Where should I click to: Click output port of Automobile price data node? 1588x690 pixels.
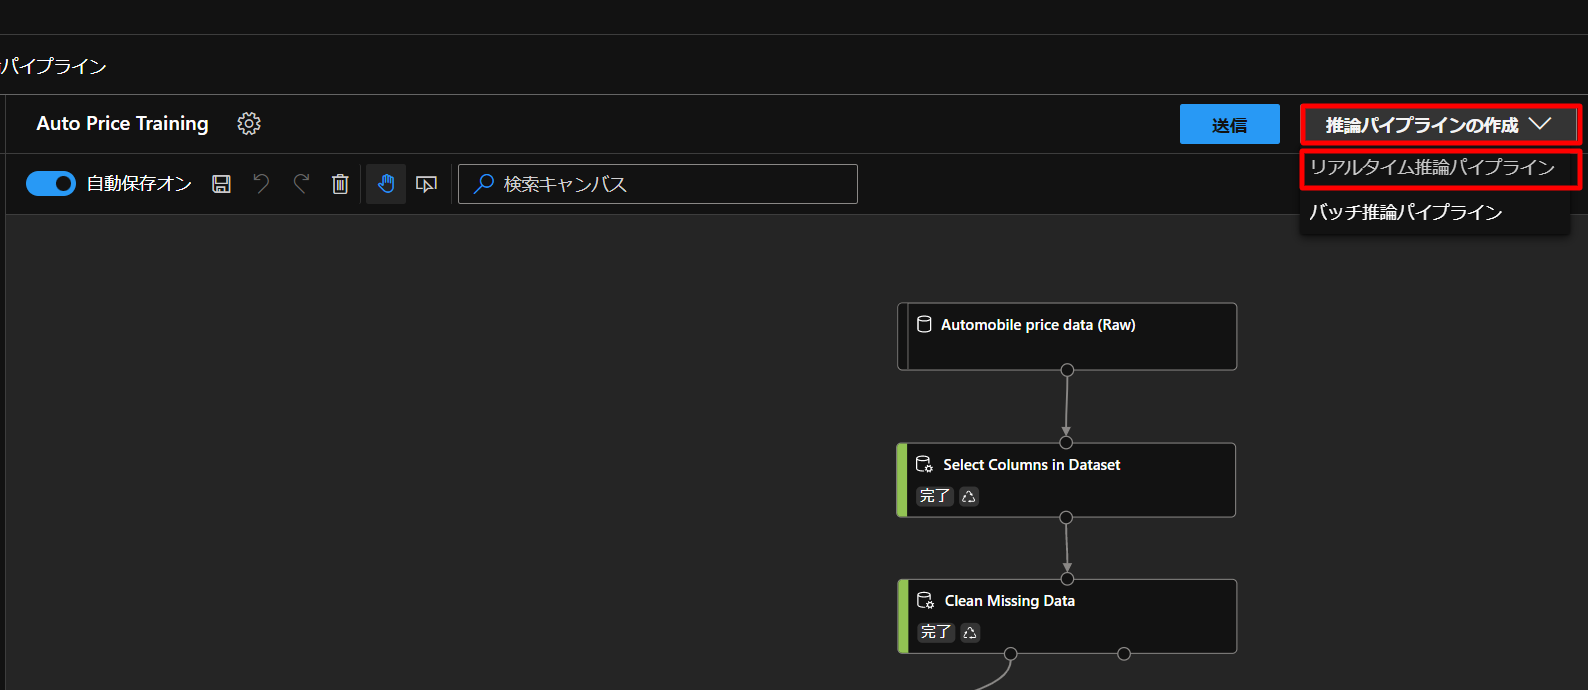(1067, 370)
